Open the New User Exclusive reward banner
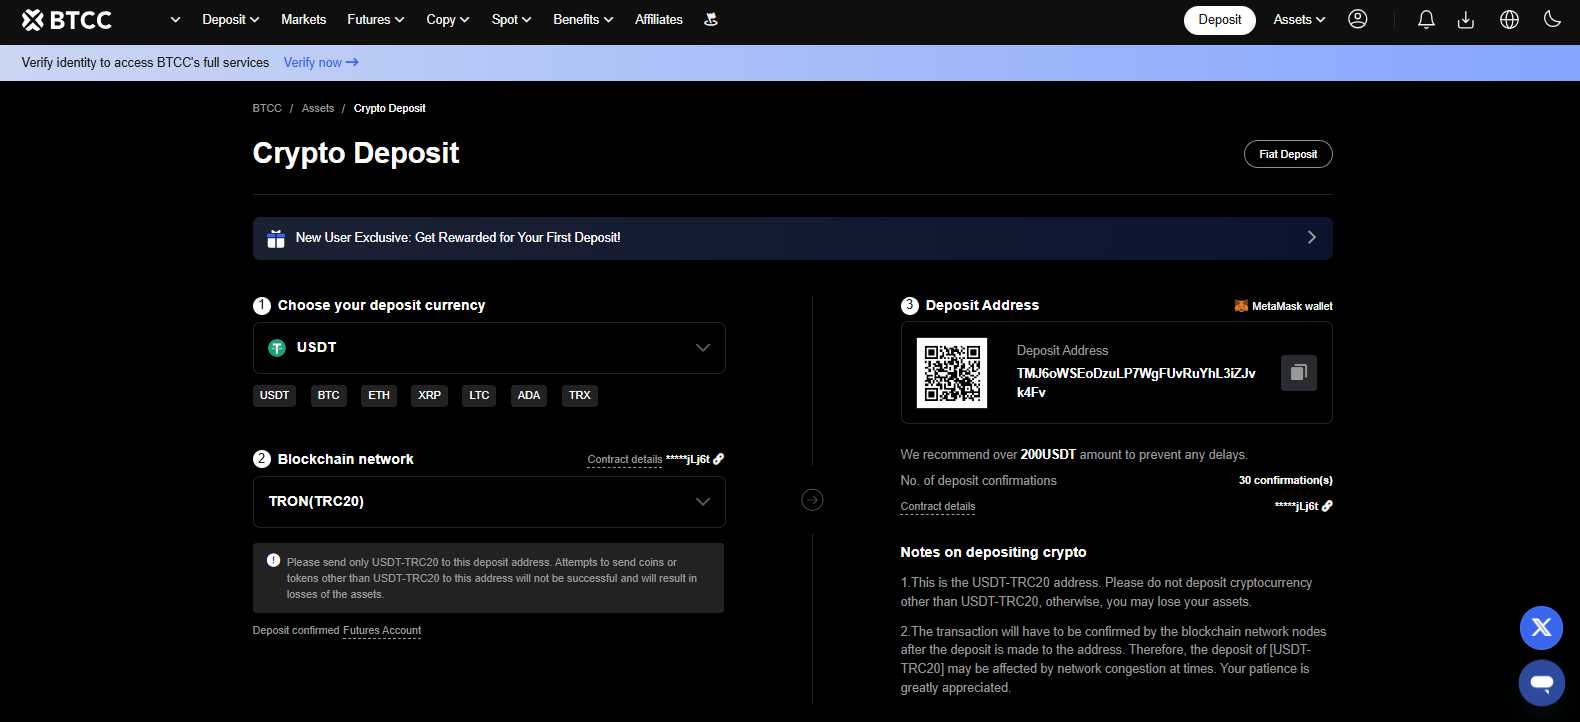1580x722 pixels. point(792,238)
